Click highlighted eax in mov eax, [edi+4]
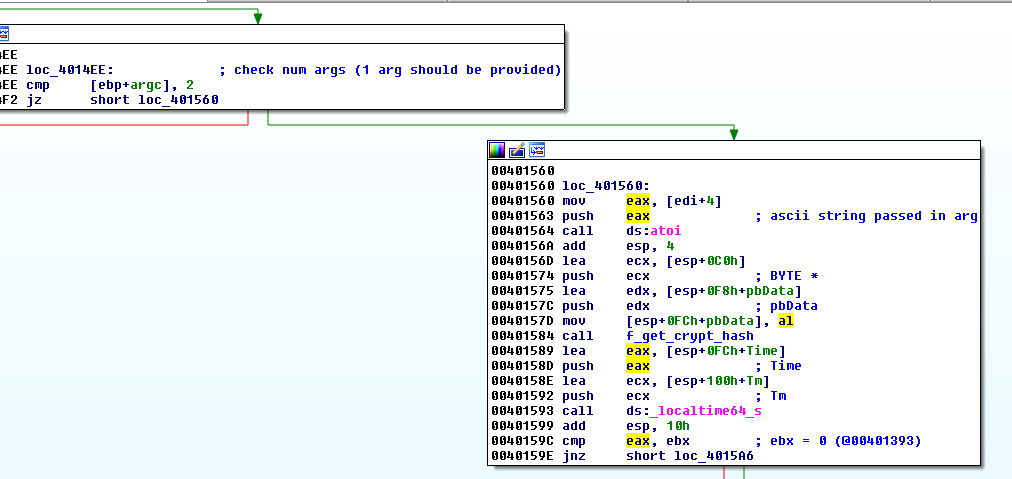This screenshot has height=479, width=1012. (x=637, y=201)
